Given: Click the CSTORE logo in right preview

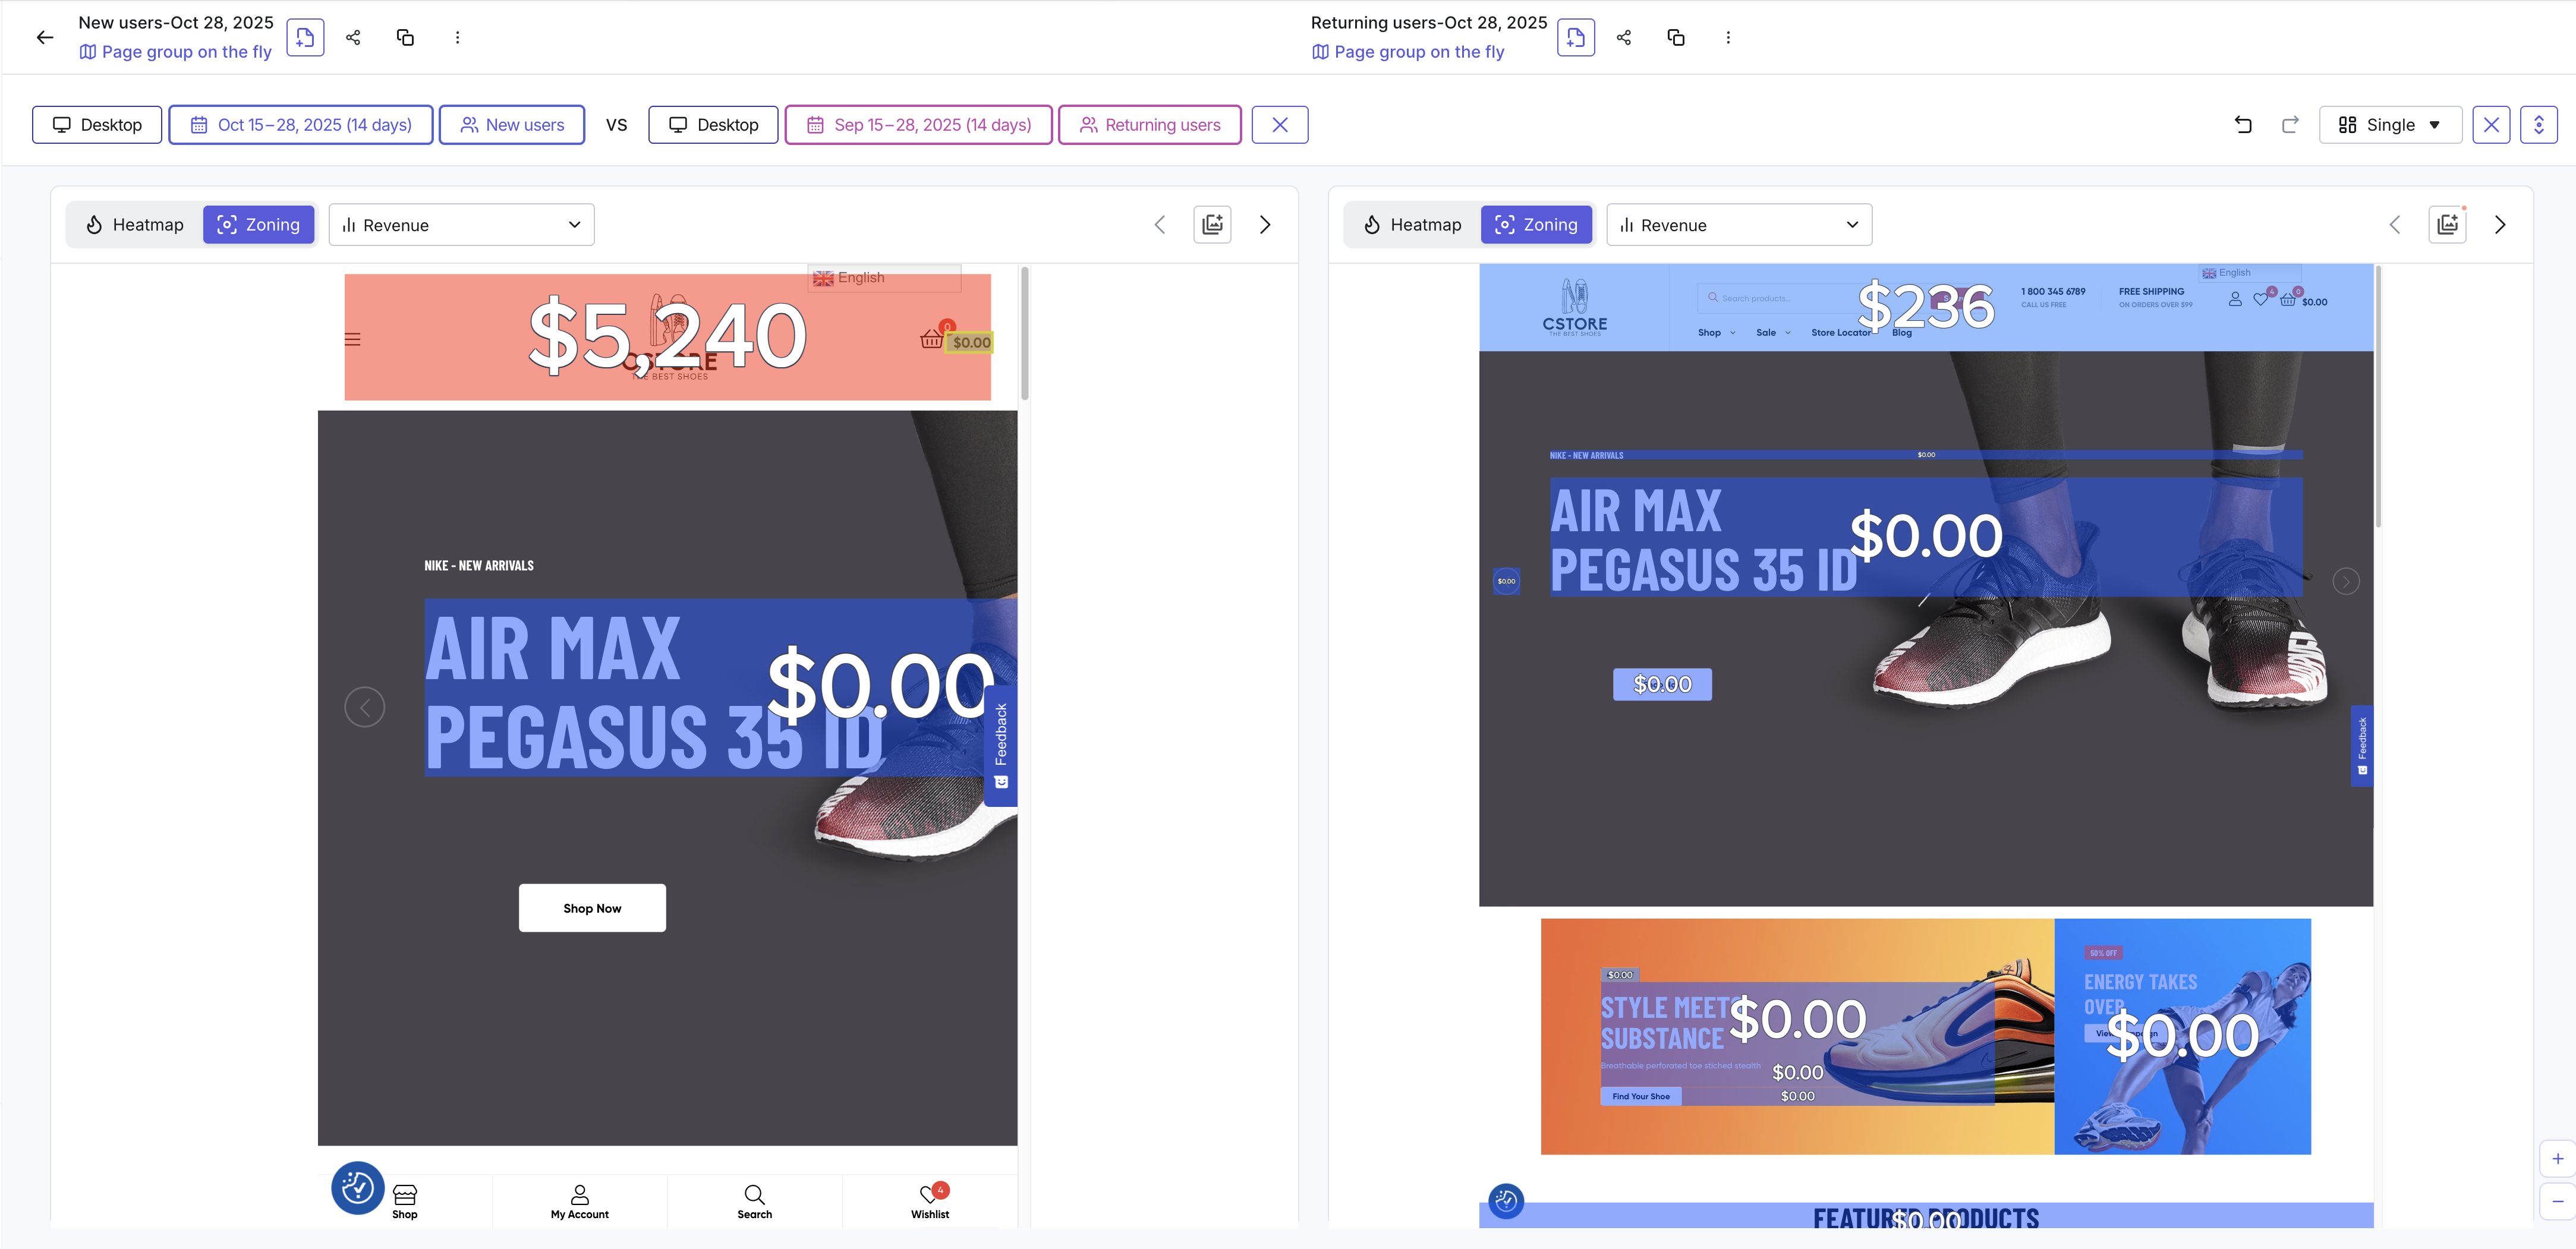Looking at the screenshot, I should [x=1575, y=308].
